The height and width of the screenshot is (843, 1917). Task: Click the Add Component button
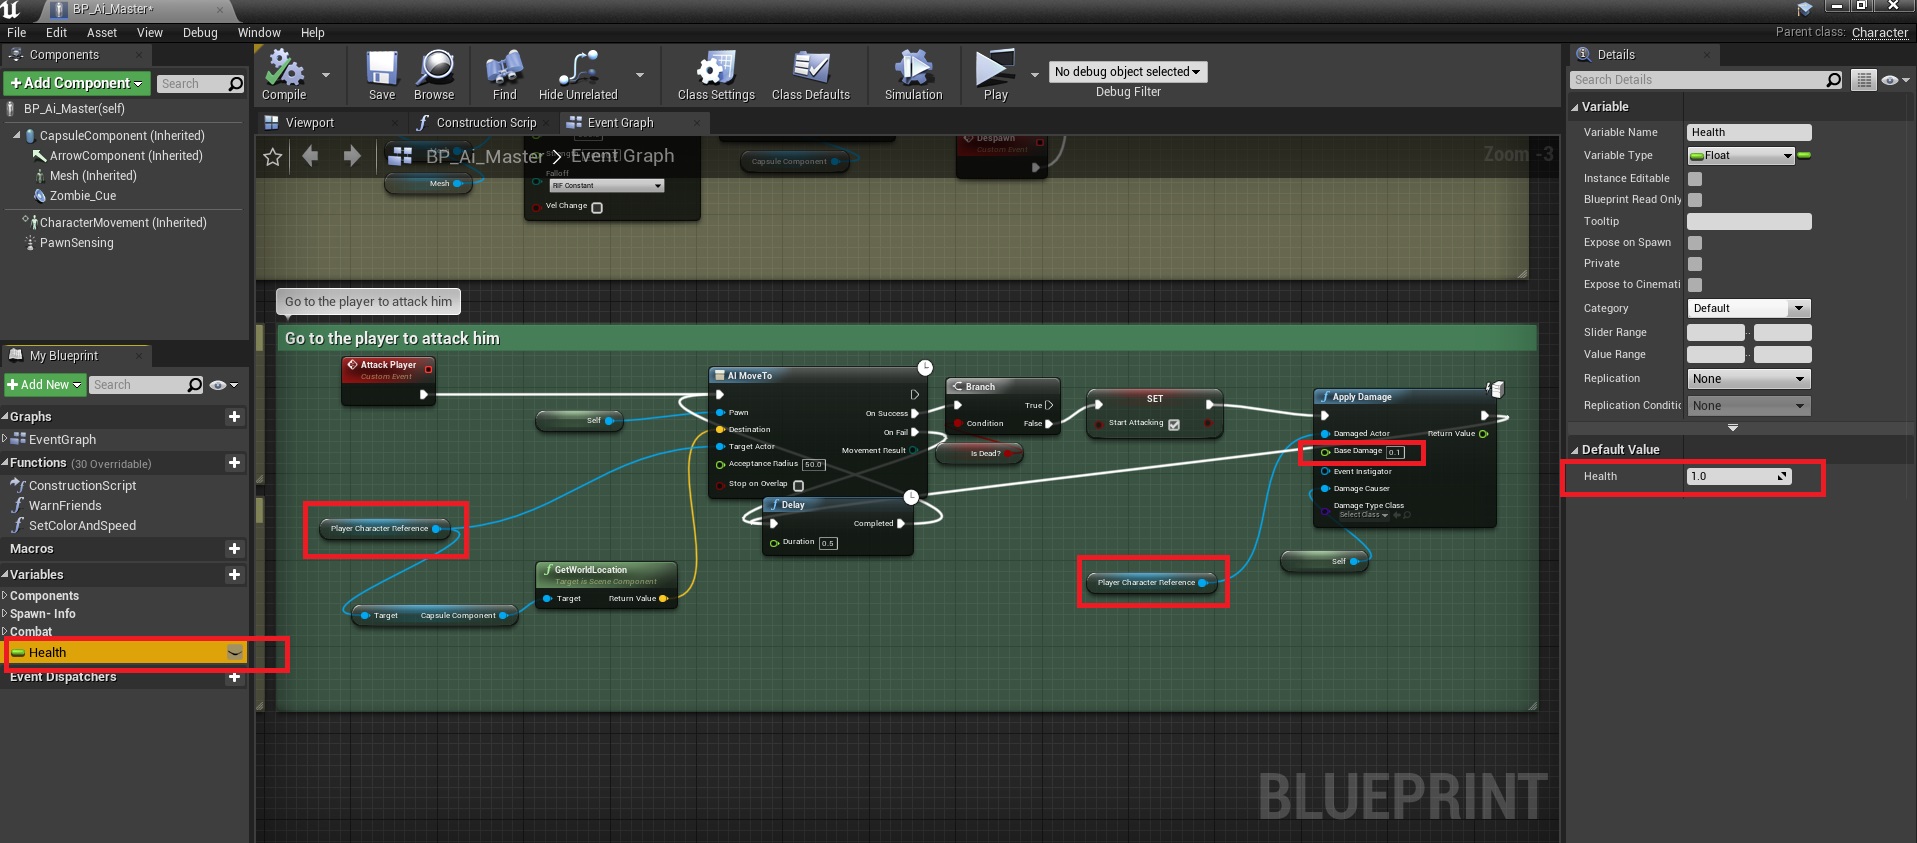click(x=77, y=83)
